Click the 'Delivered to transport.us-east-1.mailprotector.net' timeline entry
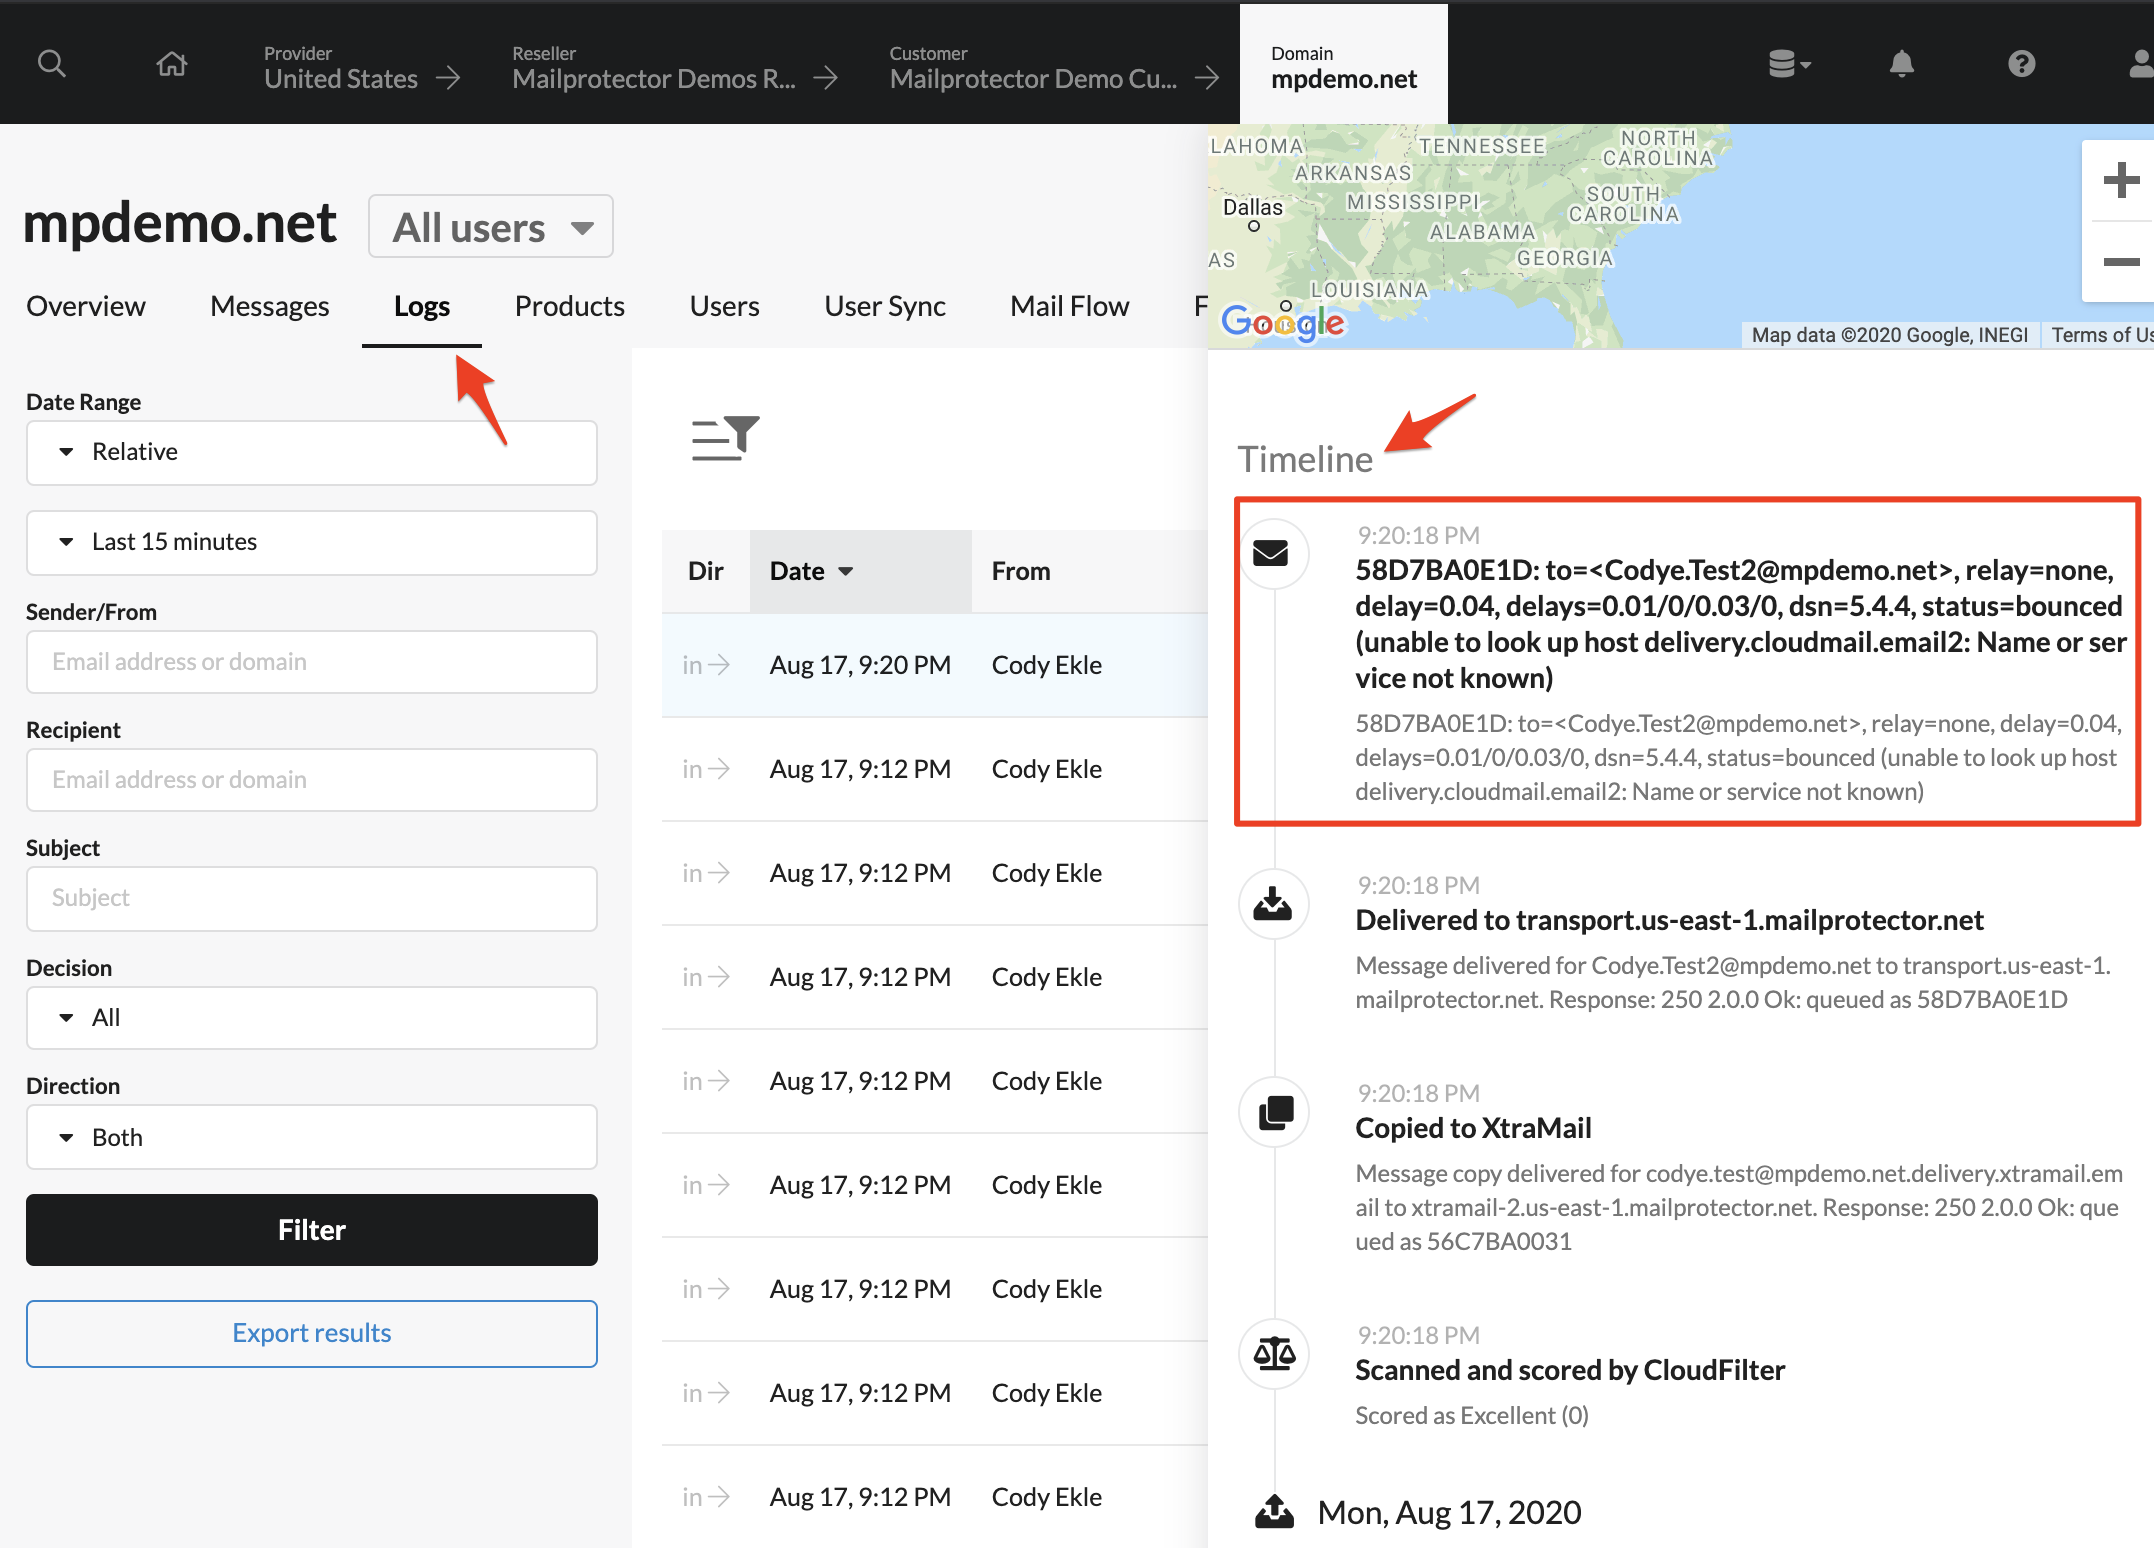The height and width of the screenshot is (1548, 2154). (1670, 920)
